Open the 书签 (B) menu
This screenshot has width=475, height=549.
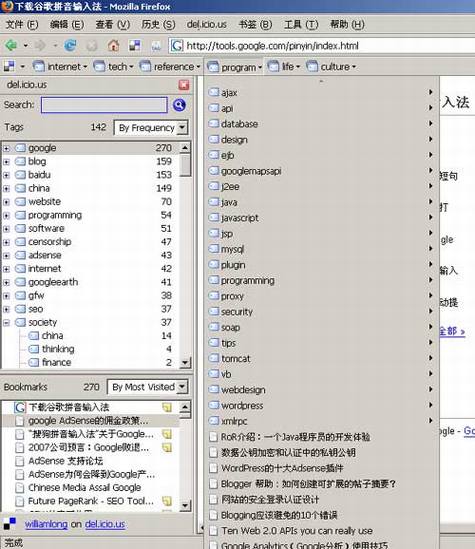pos(255,25)
